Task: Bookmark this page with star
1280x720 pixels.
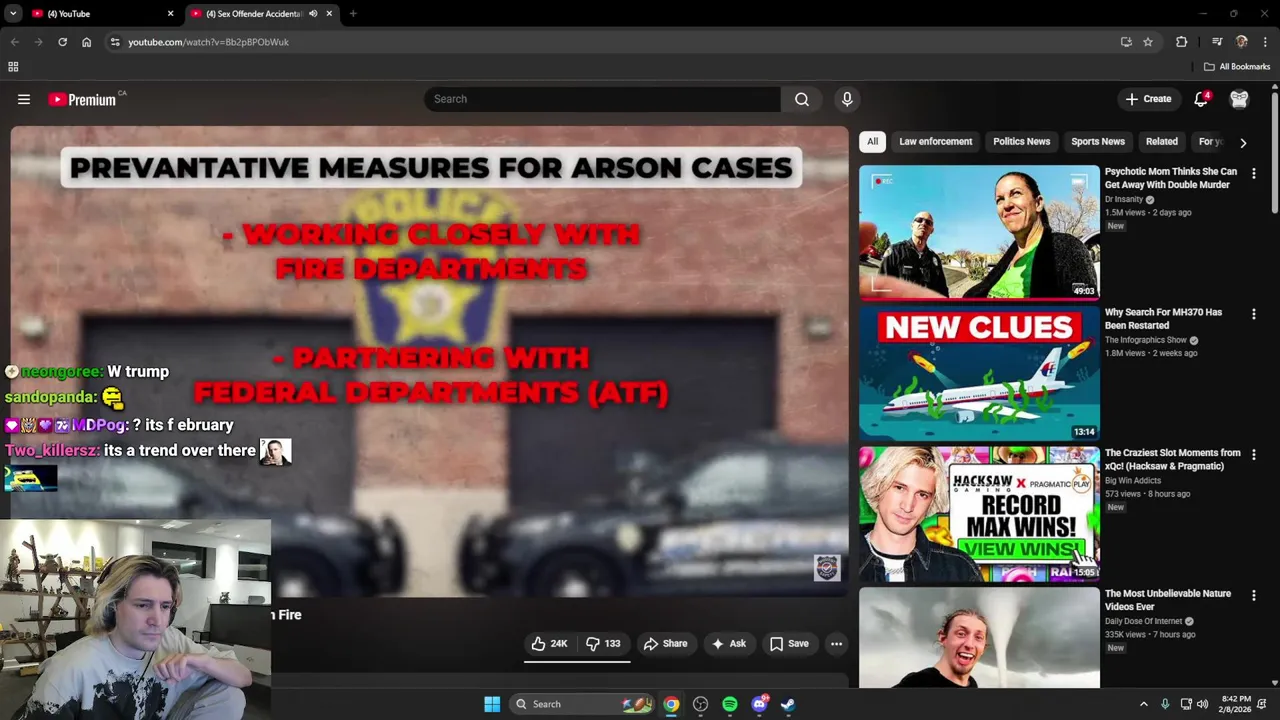Action: [1148, 42]
